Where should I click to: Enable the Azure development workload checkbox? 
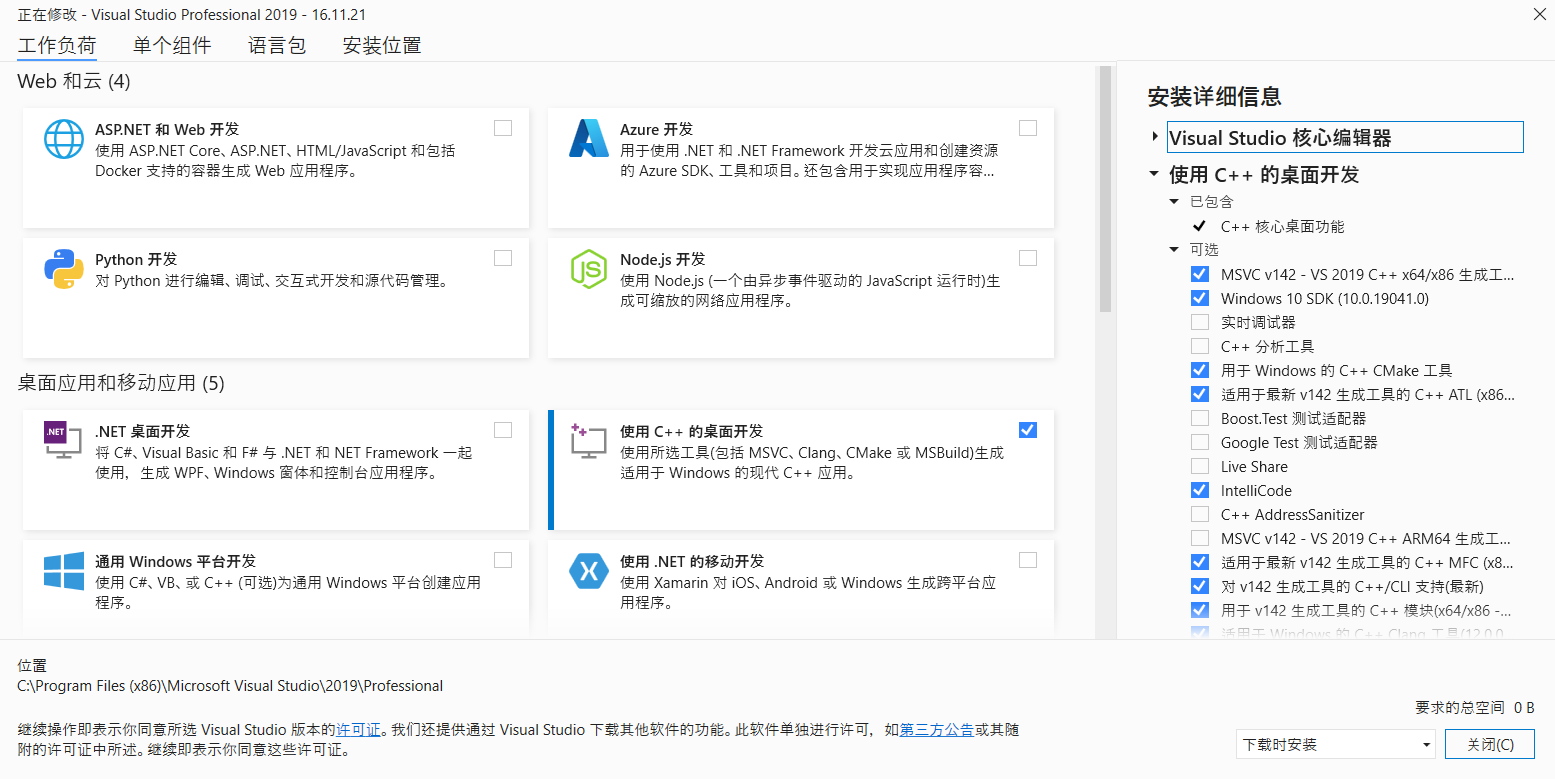[1028, 128]
